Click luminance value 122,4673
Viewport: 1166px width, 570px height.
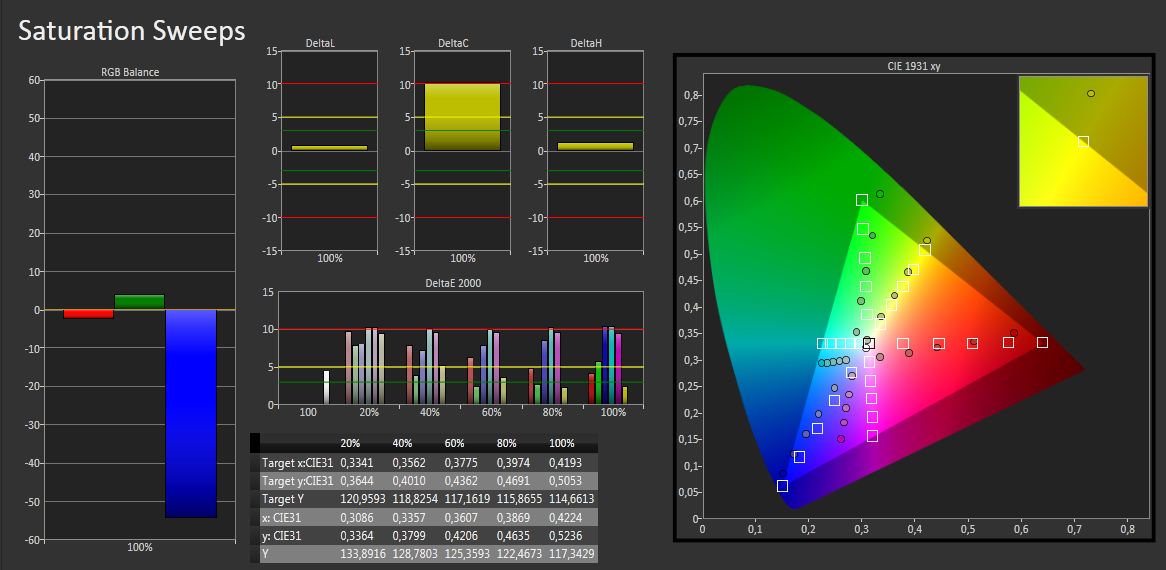(519, 554)
